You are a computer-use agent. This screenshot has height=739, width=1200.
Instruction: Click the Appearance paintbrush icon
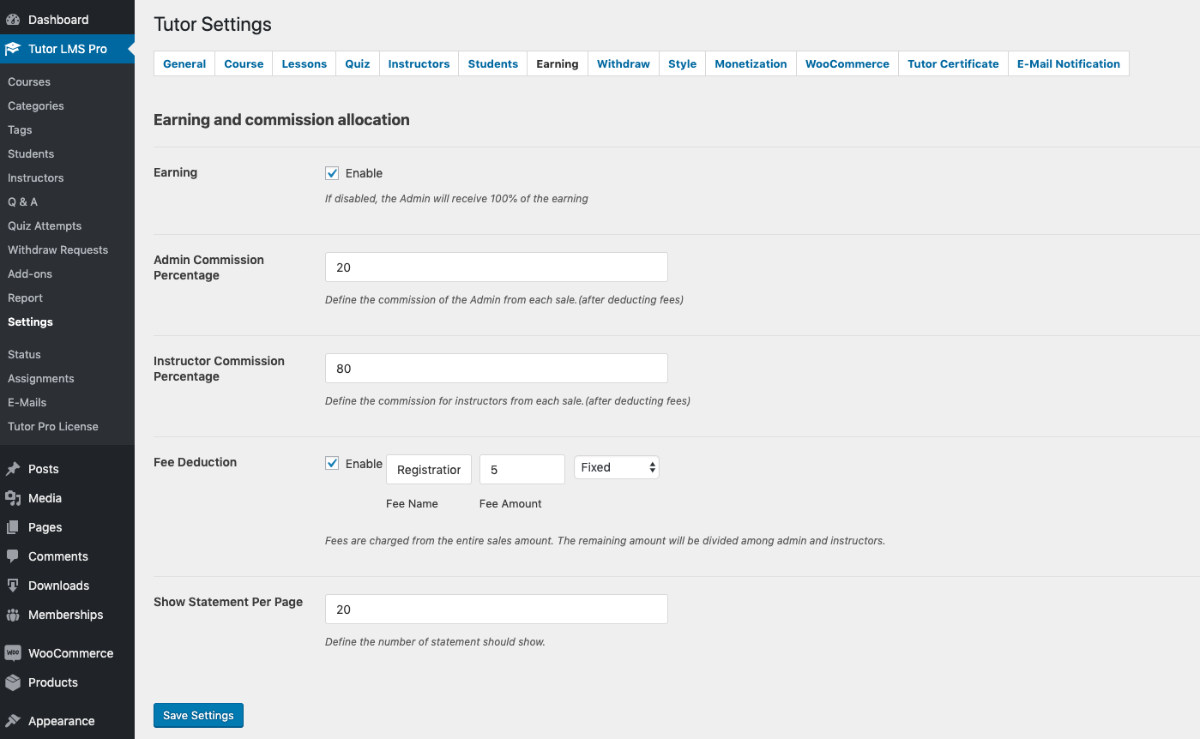click(x=12, y=721)
